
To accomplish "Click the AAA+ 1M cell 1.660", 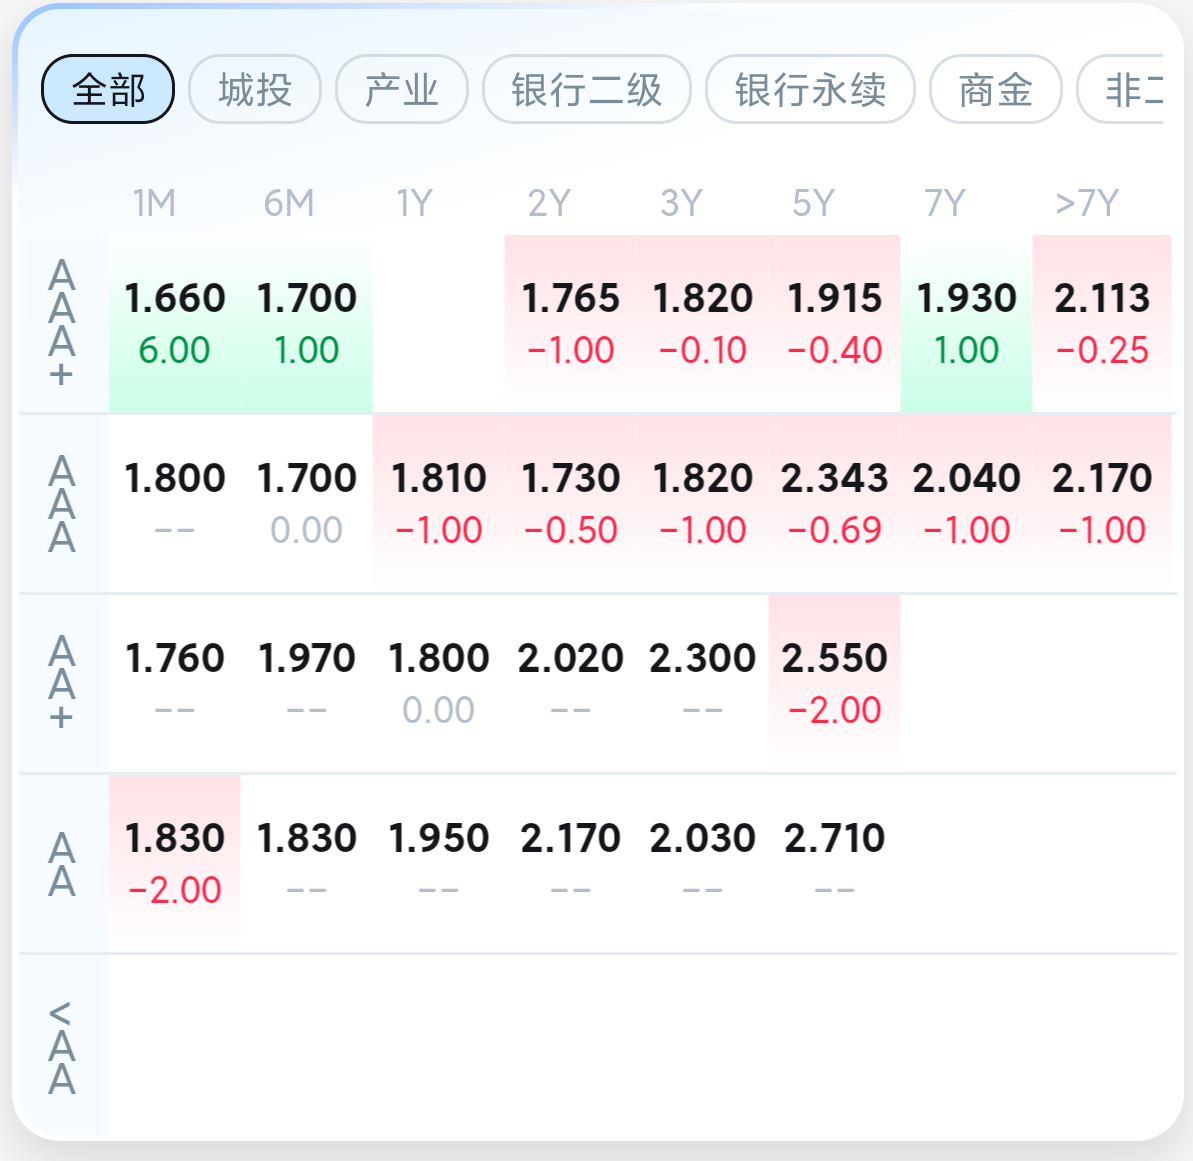I will (175, 323).
